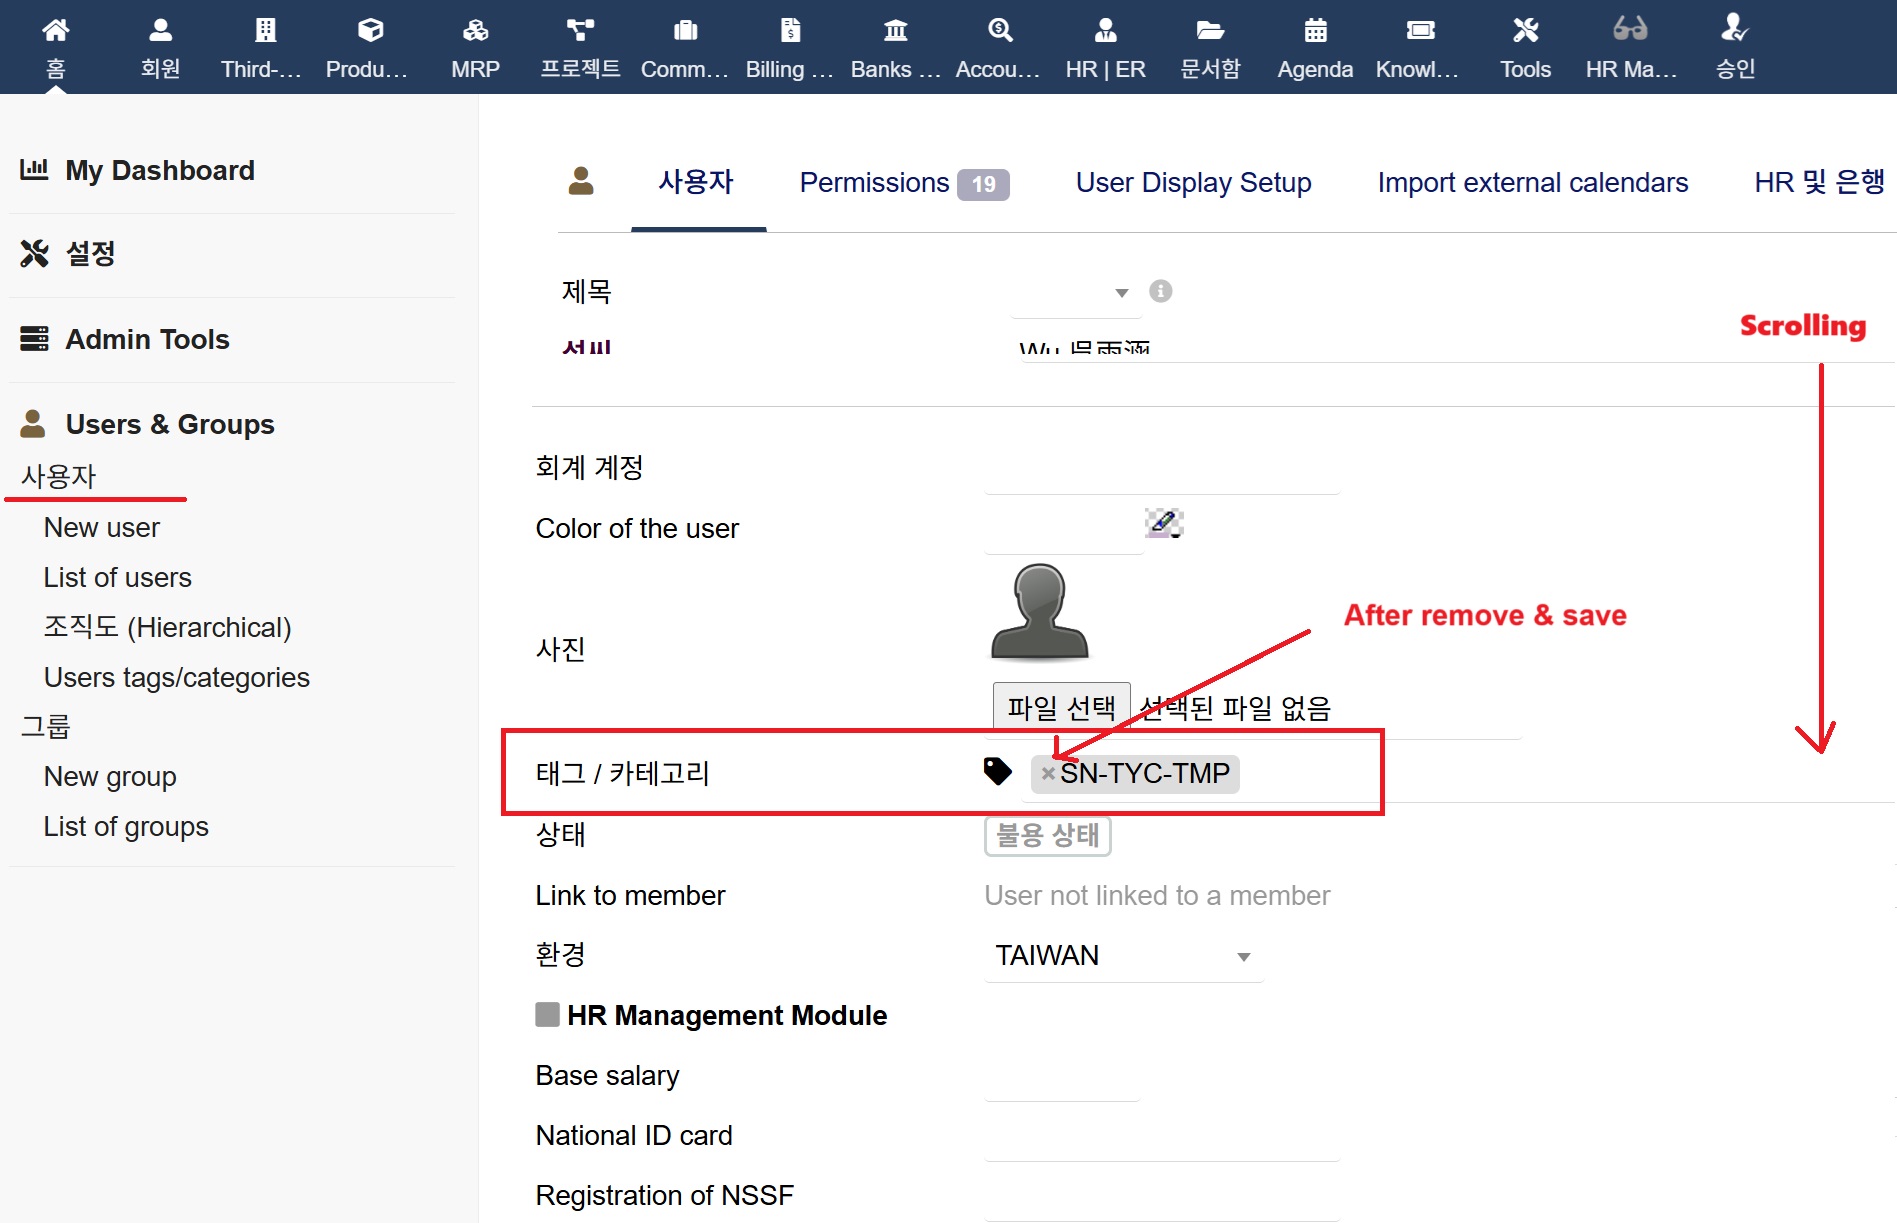Click the user photo thumbnail

pyautogui.click(x=1039, y=611)
